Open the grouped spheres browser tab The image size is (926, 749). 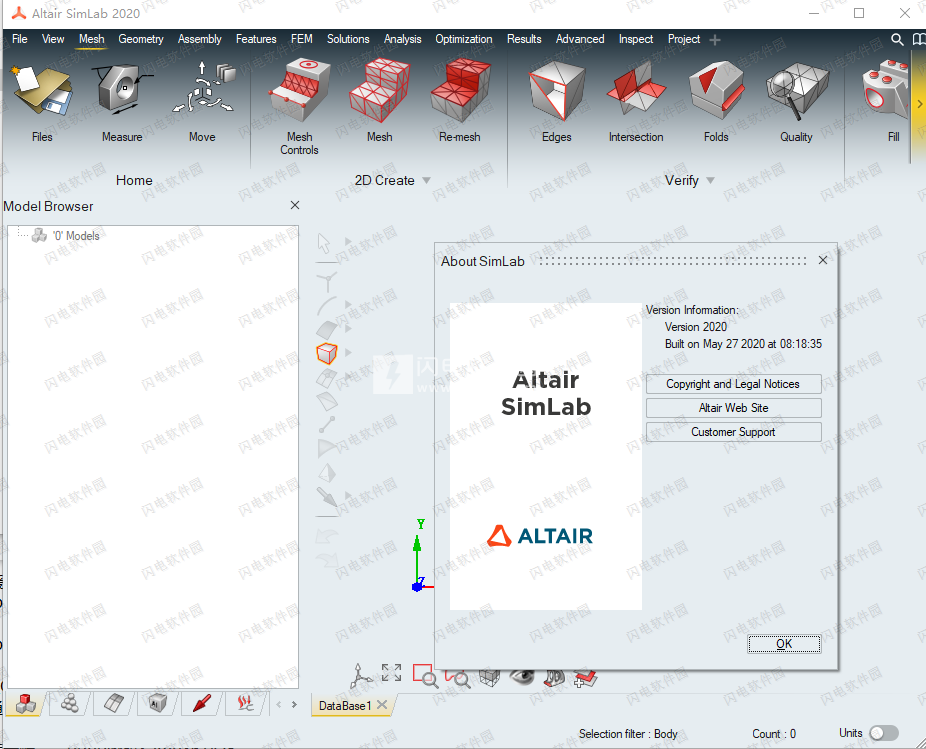click(70, 703)
